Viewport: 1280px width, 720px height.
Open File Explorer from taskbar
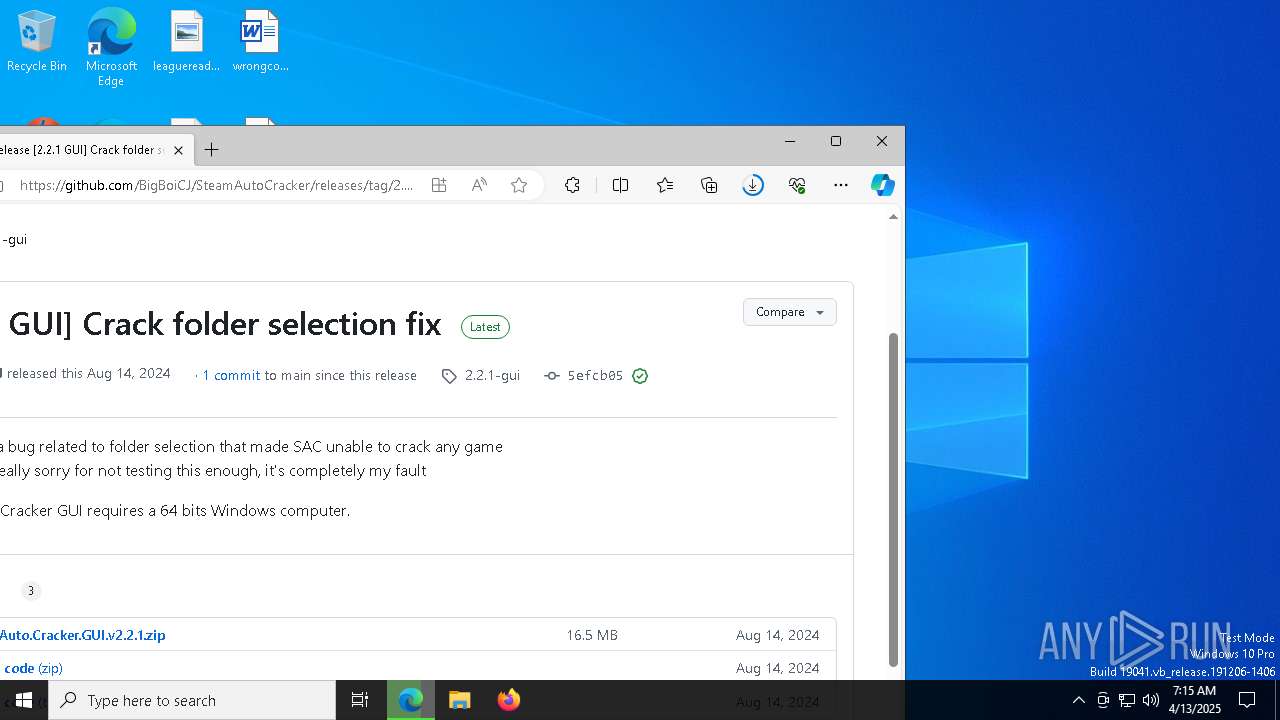tap(460, 700)
